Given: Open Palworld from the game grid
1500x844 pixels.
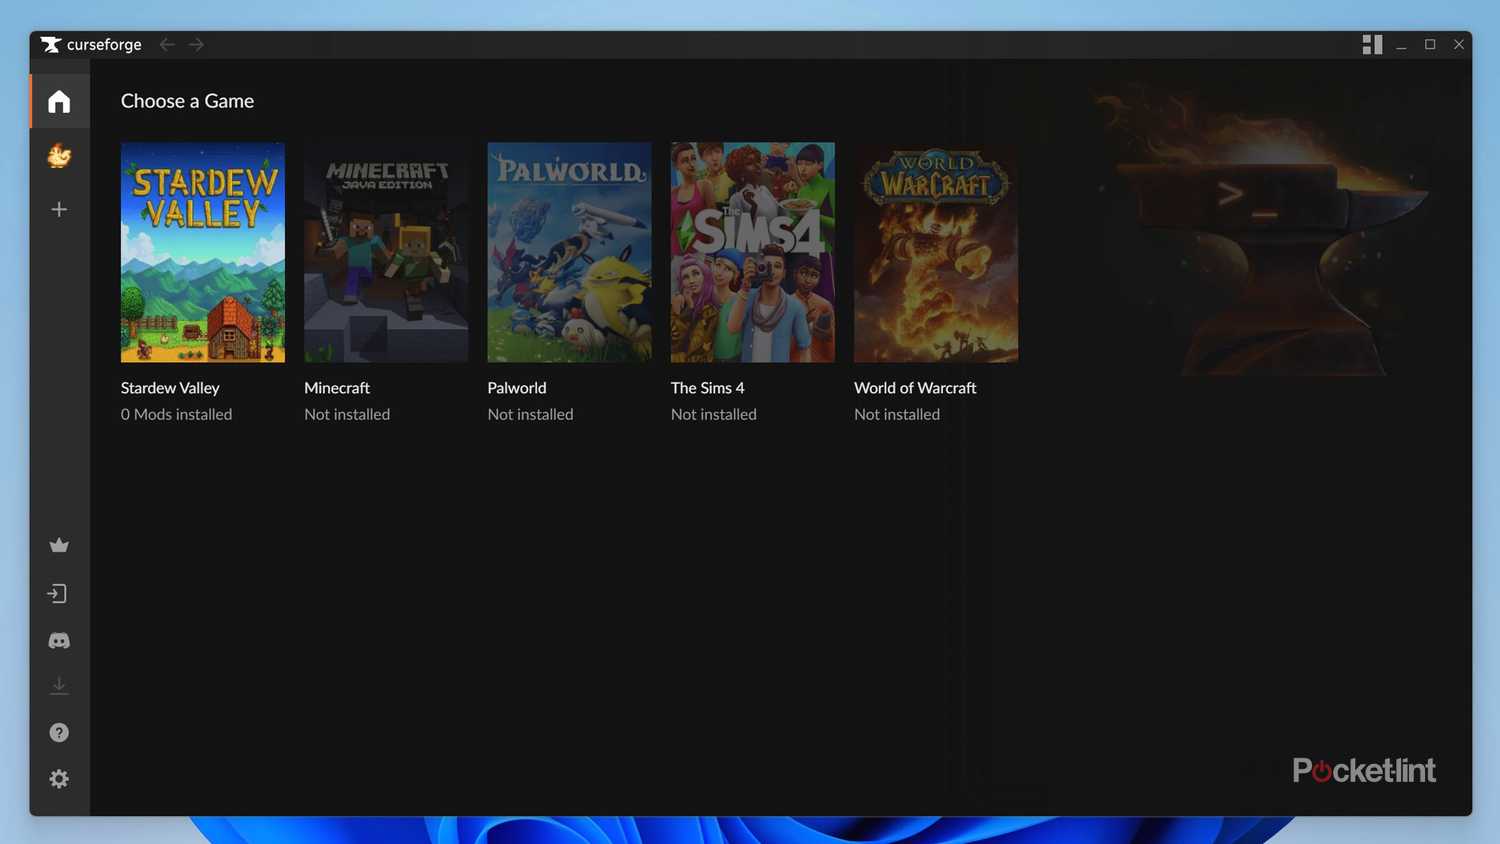Looking at the screenshot, I should (x=569, y=251).
